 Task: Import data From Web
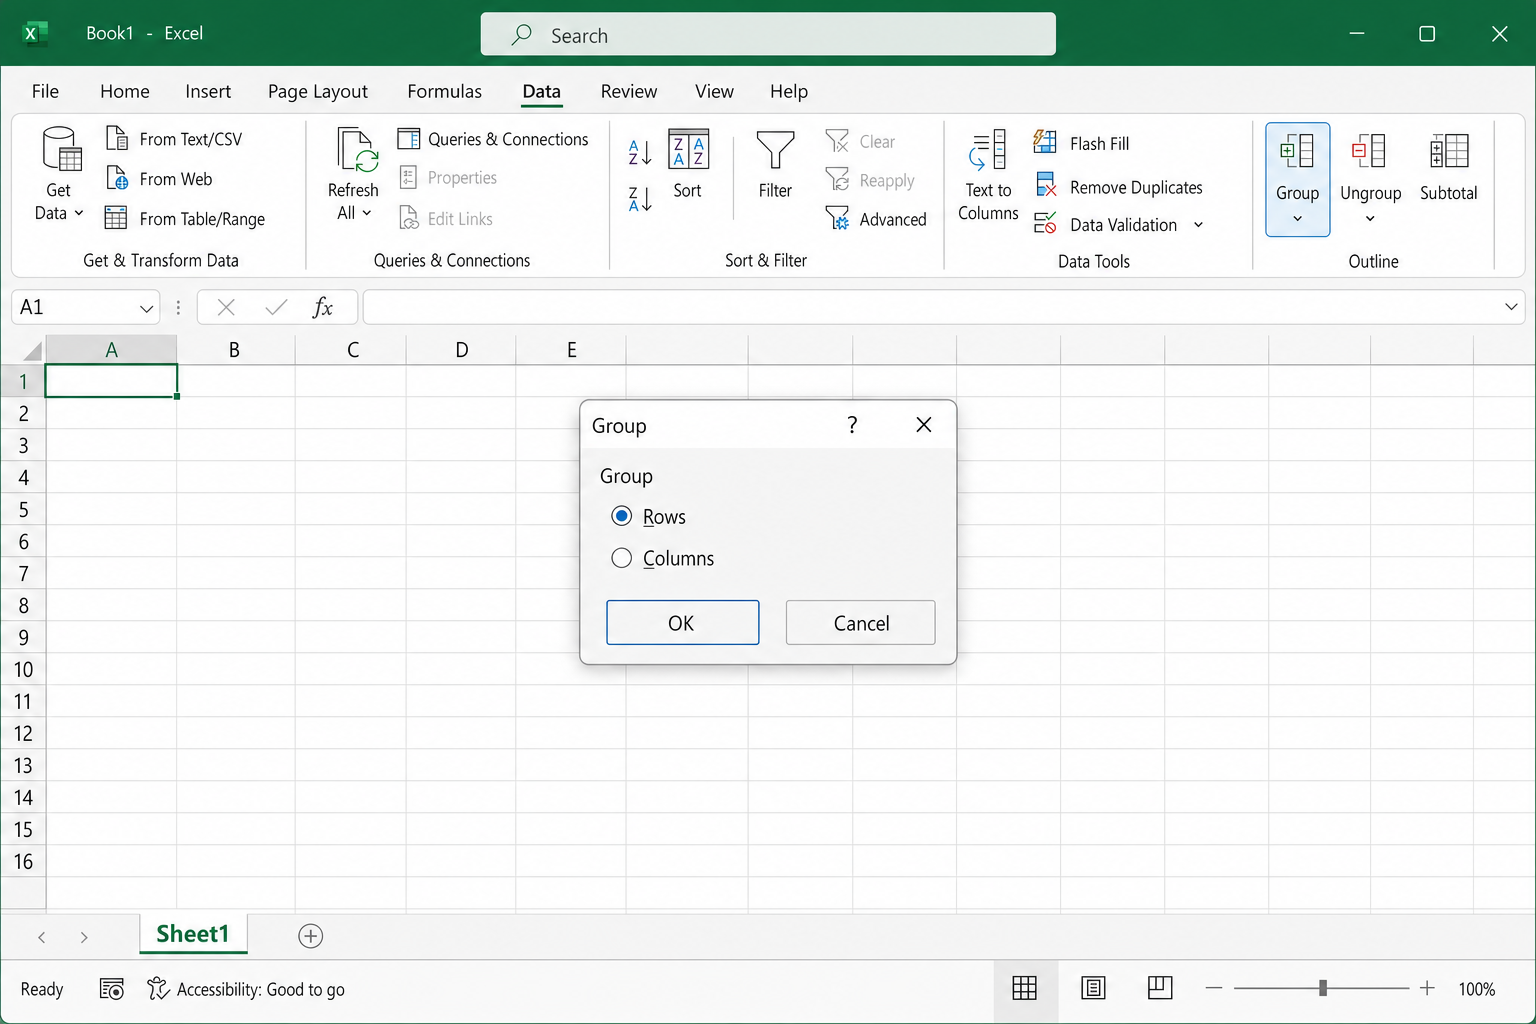click(x=160, y=179)
